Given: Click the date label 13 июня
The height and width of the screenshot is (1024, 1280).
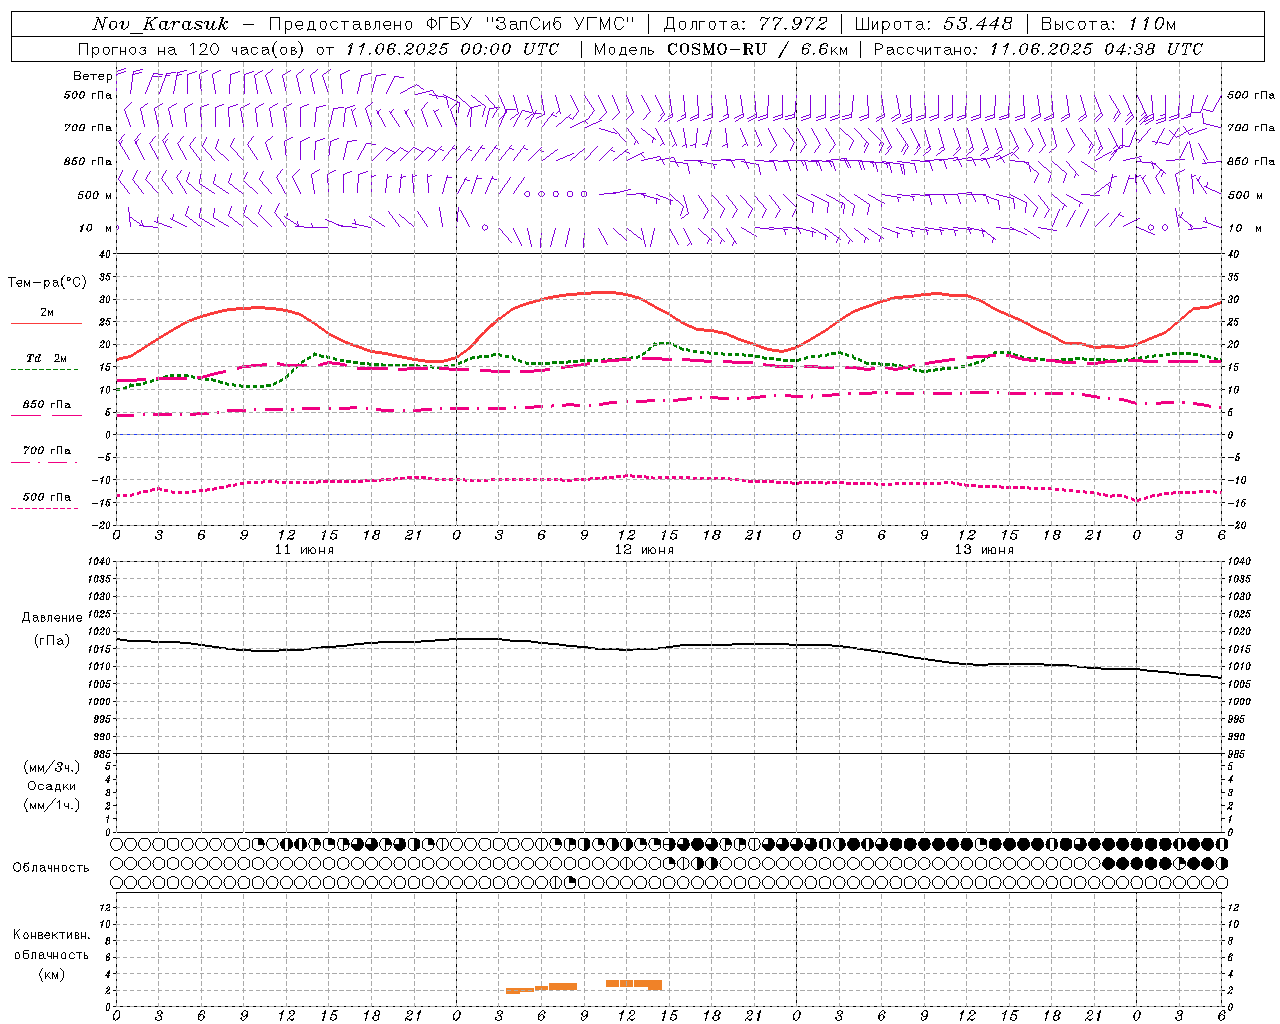Looking at the screenshot, I should click(984, 550).
